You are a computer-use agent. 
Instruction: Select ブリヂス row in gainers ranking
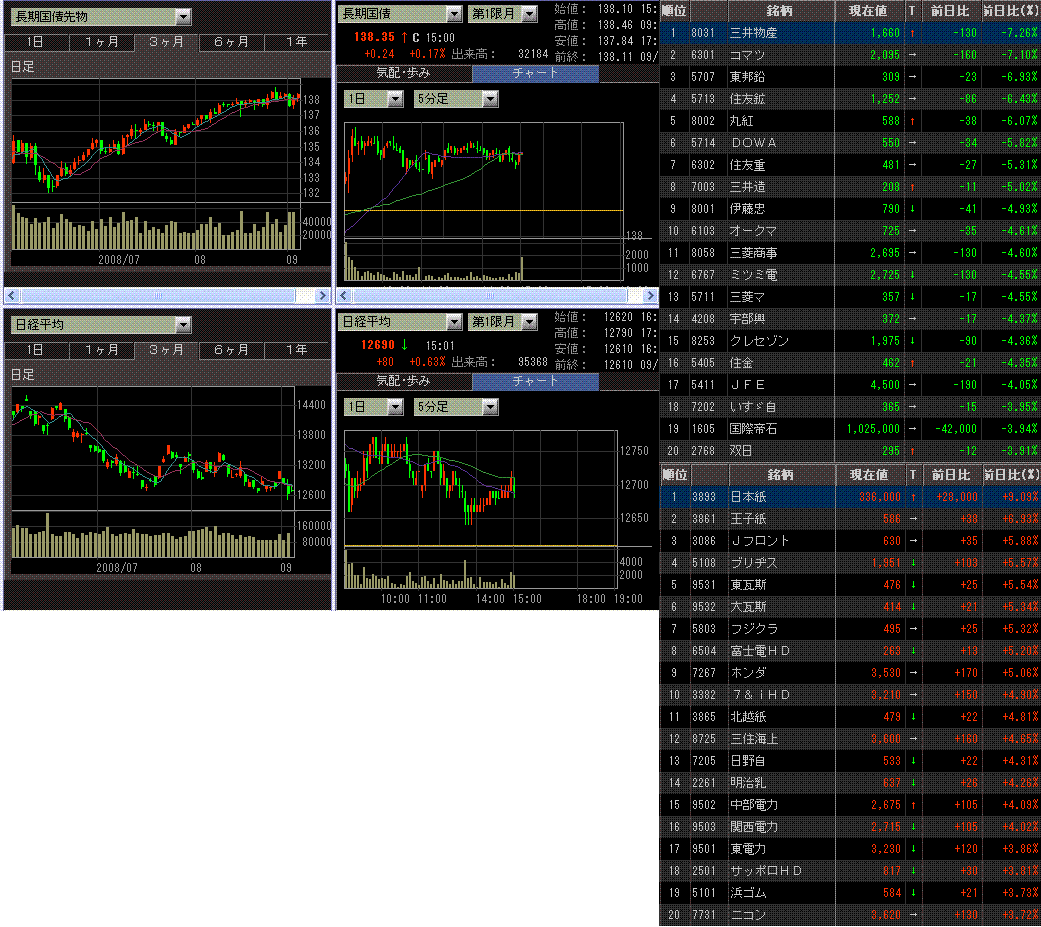point(850,563)
